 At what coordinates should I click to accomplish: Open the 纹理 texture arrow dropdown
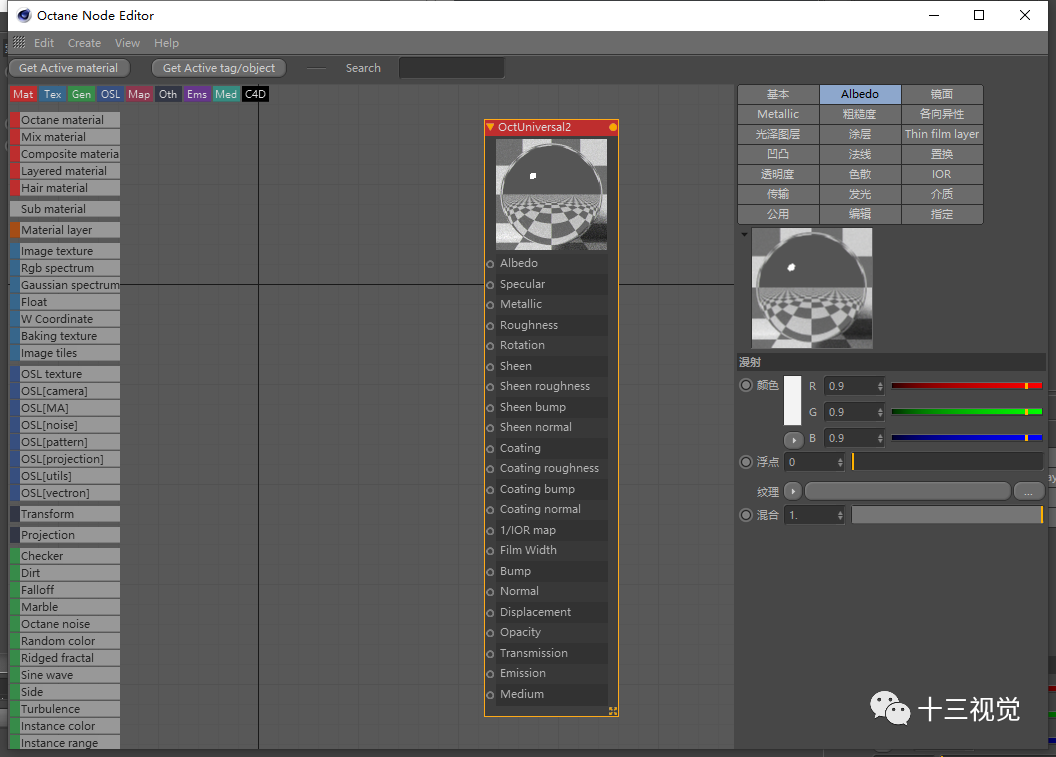tap(793, 492)
